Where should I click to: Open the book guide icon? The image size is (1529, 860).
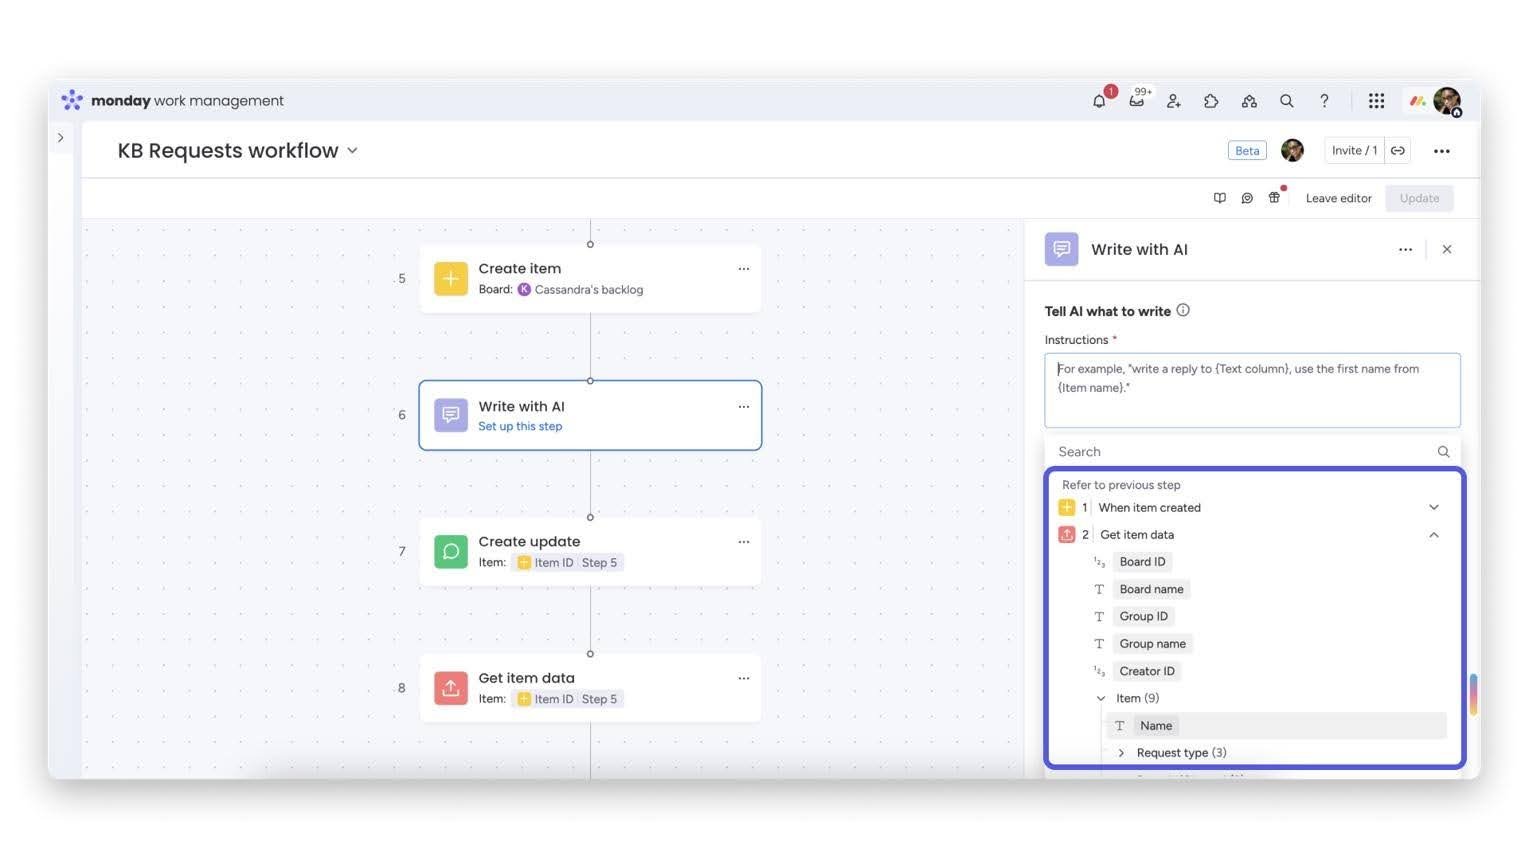click(1220, 198)
